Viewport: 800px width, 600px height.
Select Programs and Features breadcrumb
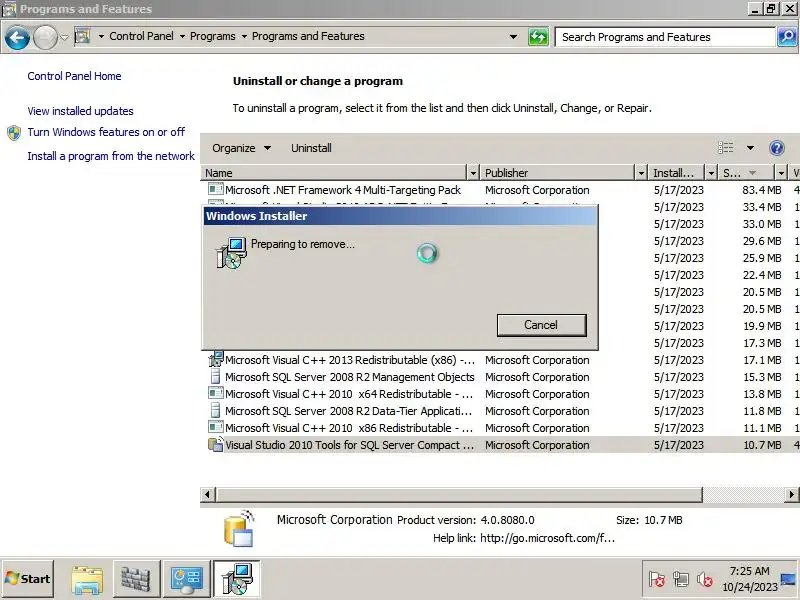tap(308, 36)
